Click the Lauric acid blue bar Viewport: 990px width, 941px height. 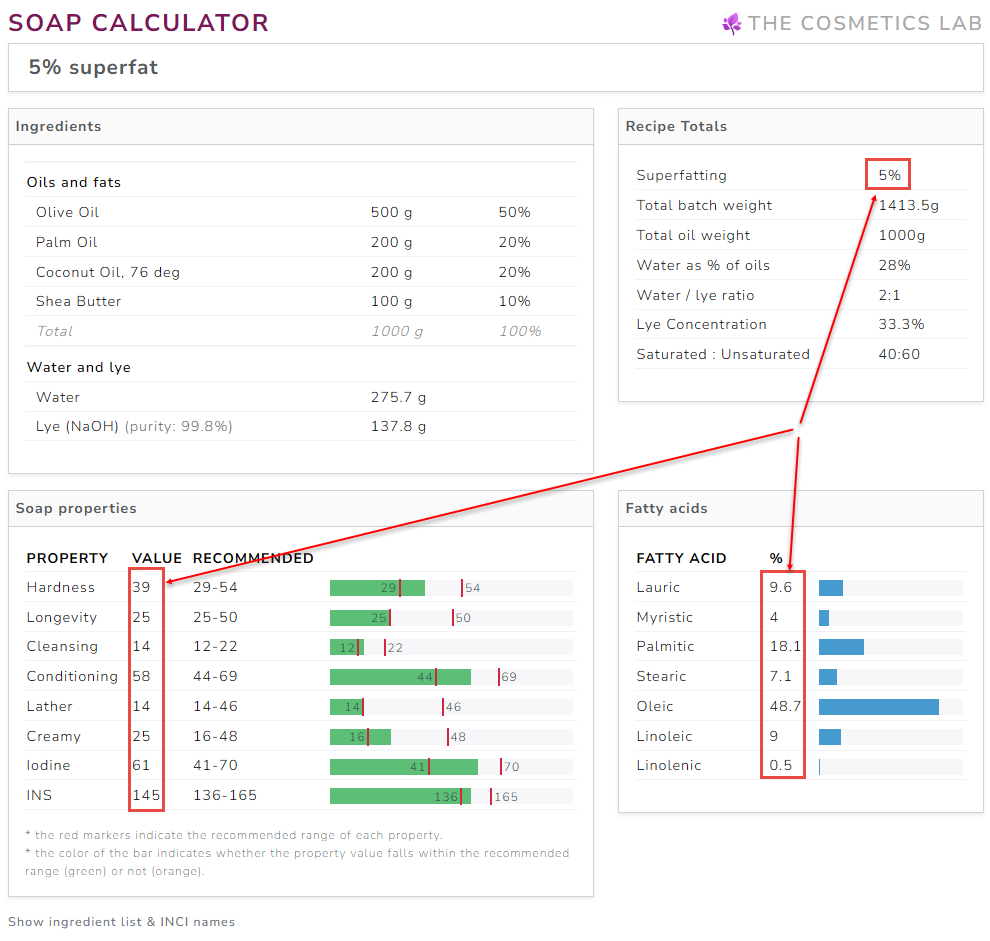pos(831,588)
